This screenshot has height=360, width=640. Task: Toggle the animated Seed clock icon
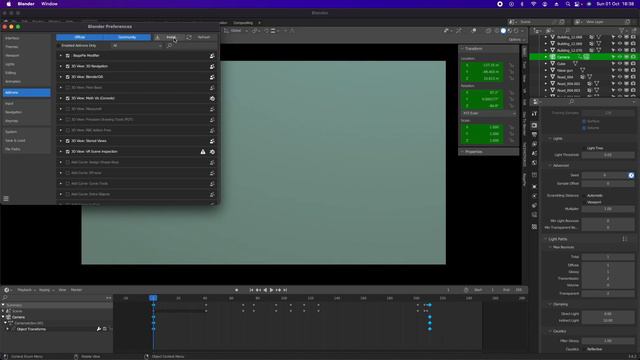[x=631, y=176]
